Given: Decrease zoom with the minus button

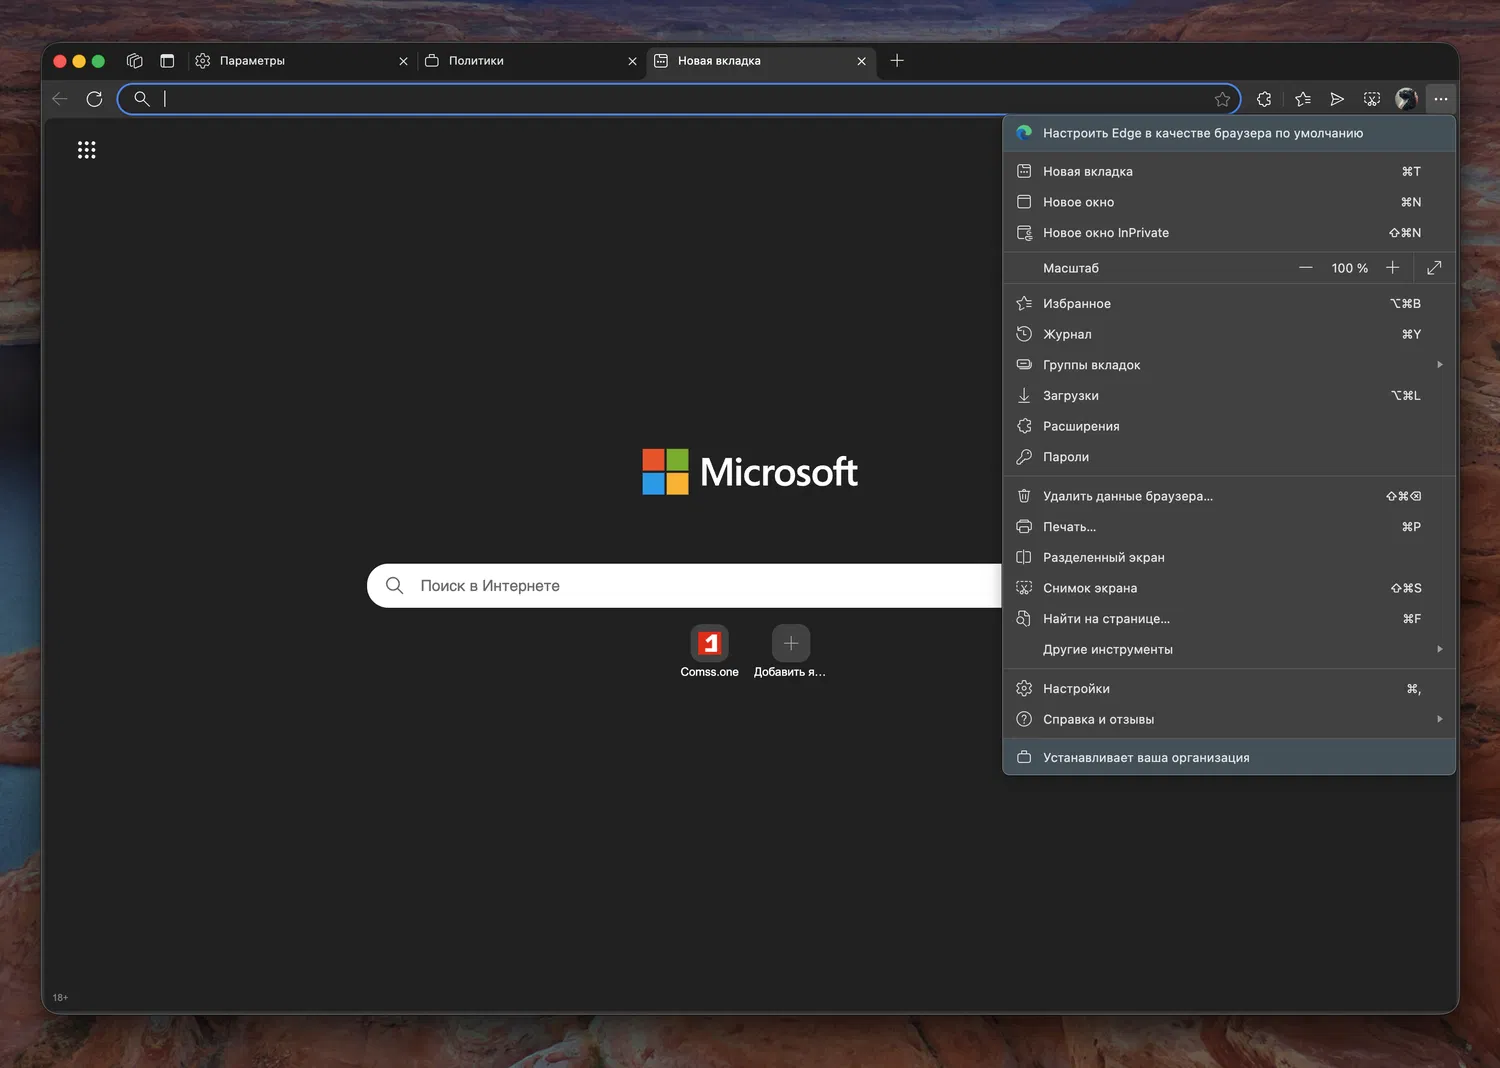Looking at the screenshot, I should pos(1305,268).
